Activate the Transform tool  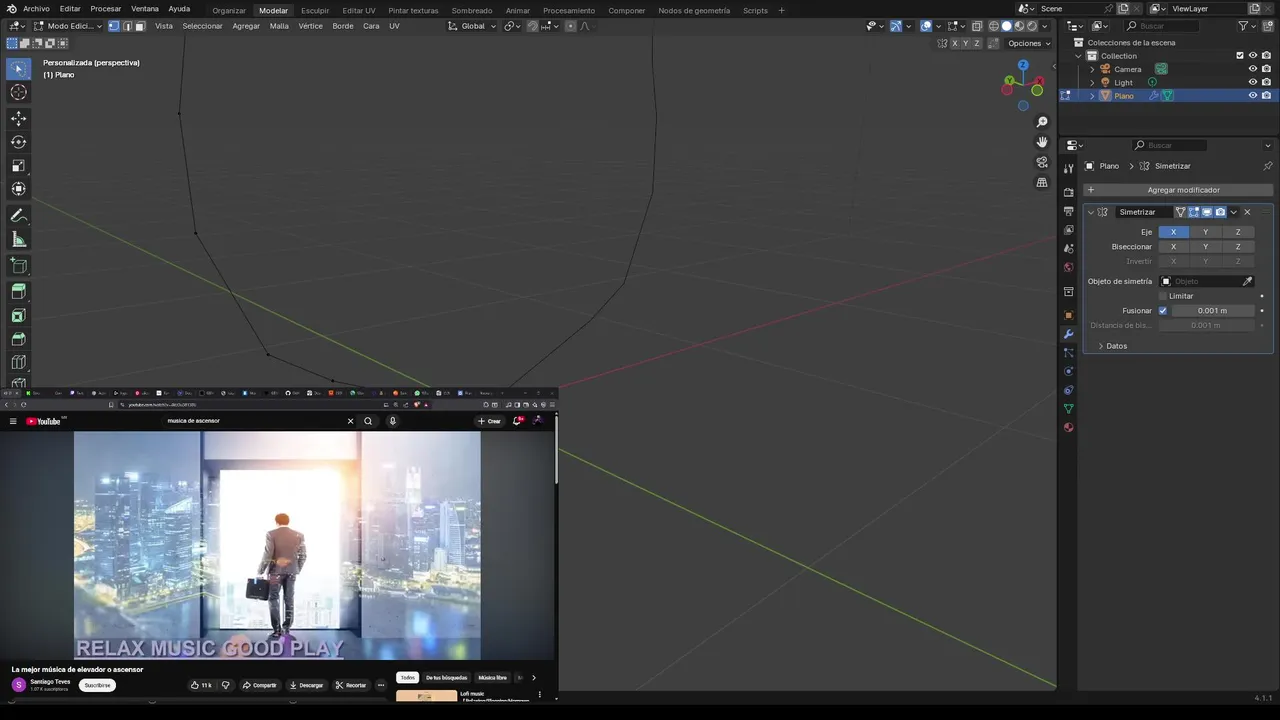pos(18,189)
